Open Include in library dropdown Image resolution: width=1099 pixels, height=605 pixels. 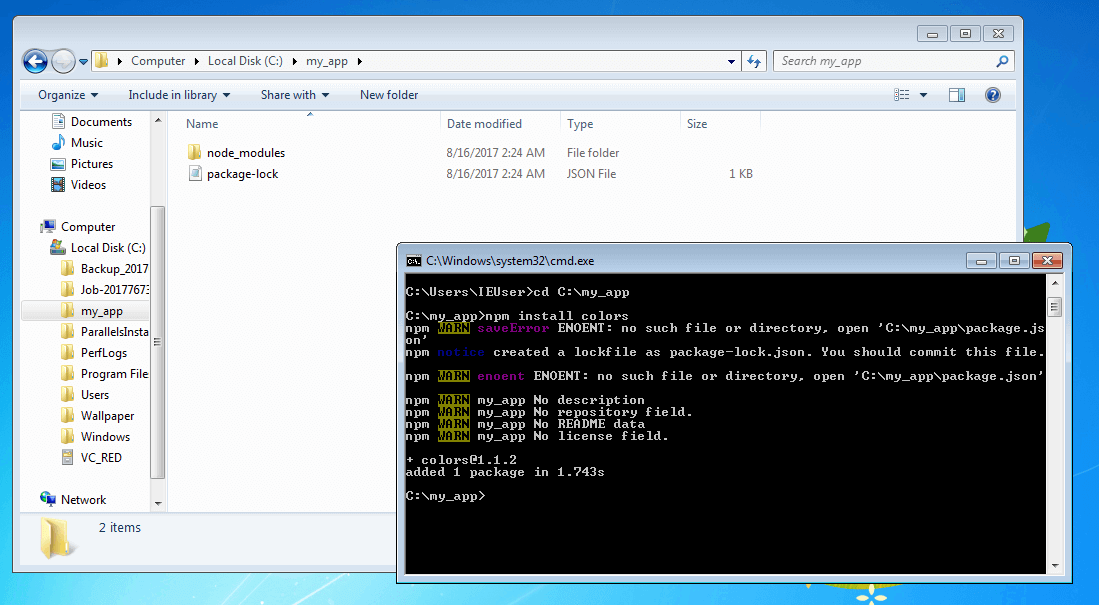179,95
